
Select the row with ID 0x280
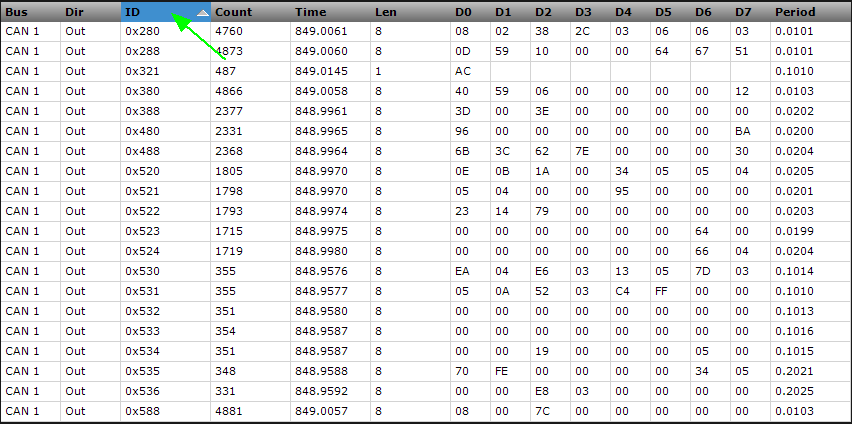426,32
